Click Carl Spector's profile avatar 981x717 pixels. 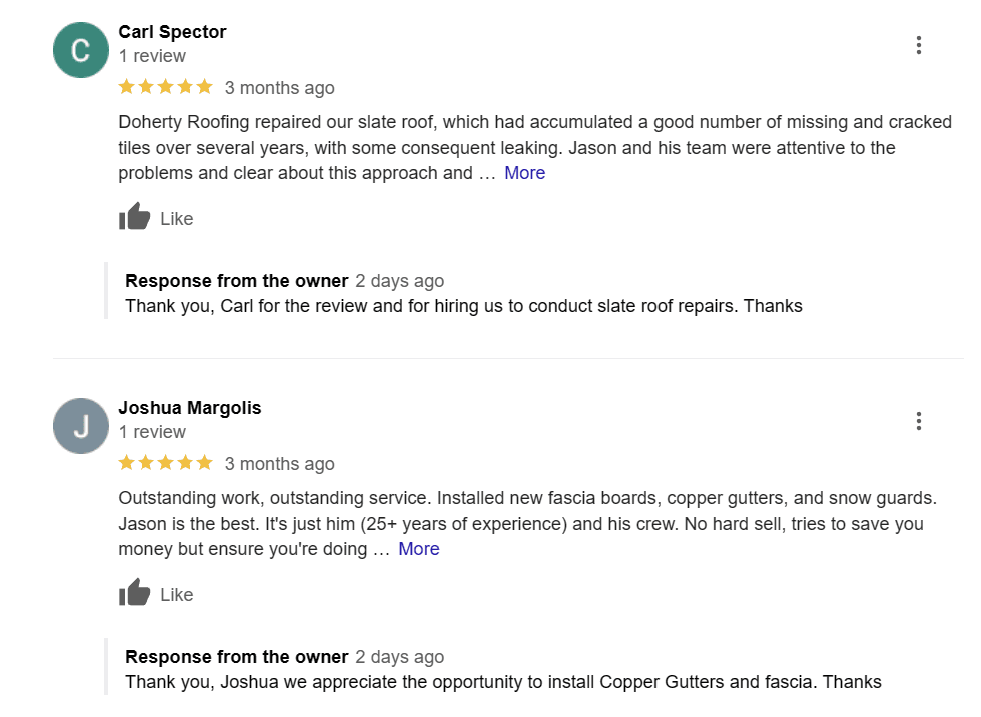pyautogui.click(x=79, y=48)
